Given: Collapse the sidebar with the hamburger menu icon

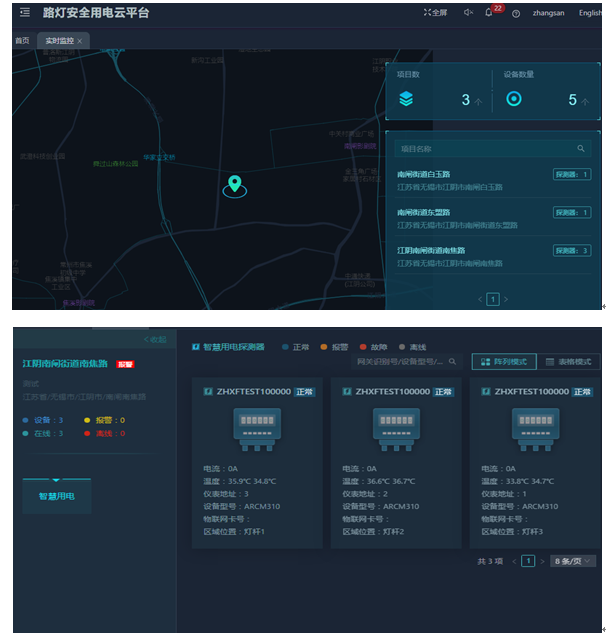Looking at the screenshot, I should click(x=25, y=13).
